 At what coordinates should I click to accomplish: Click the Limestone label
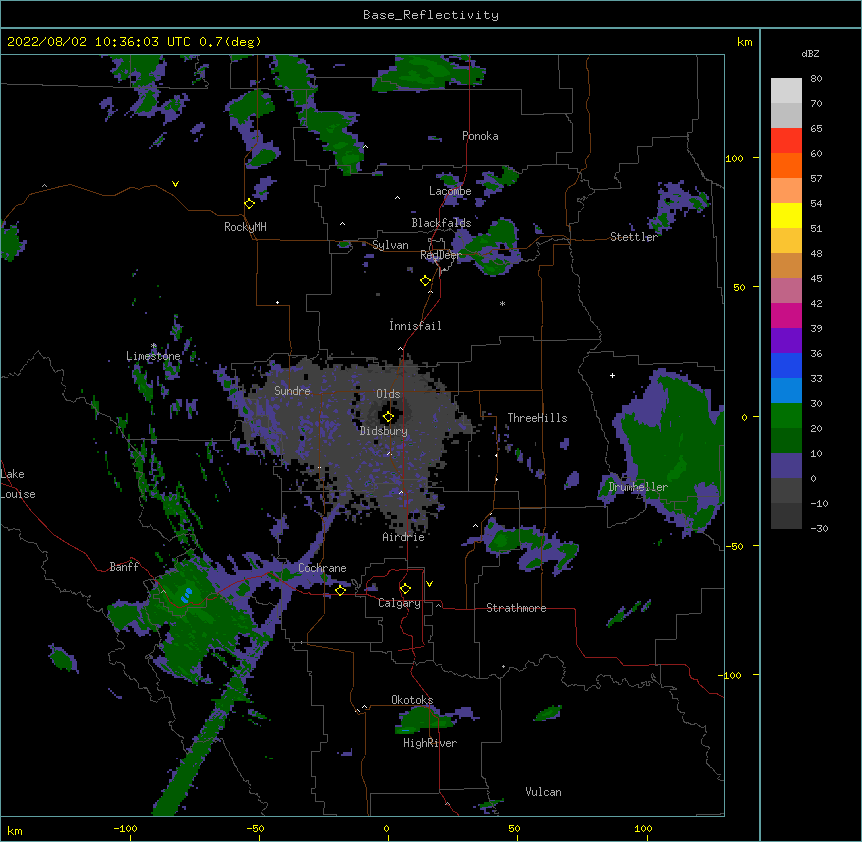pos(153,356)
